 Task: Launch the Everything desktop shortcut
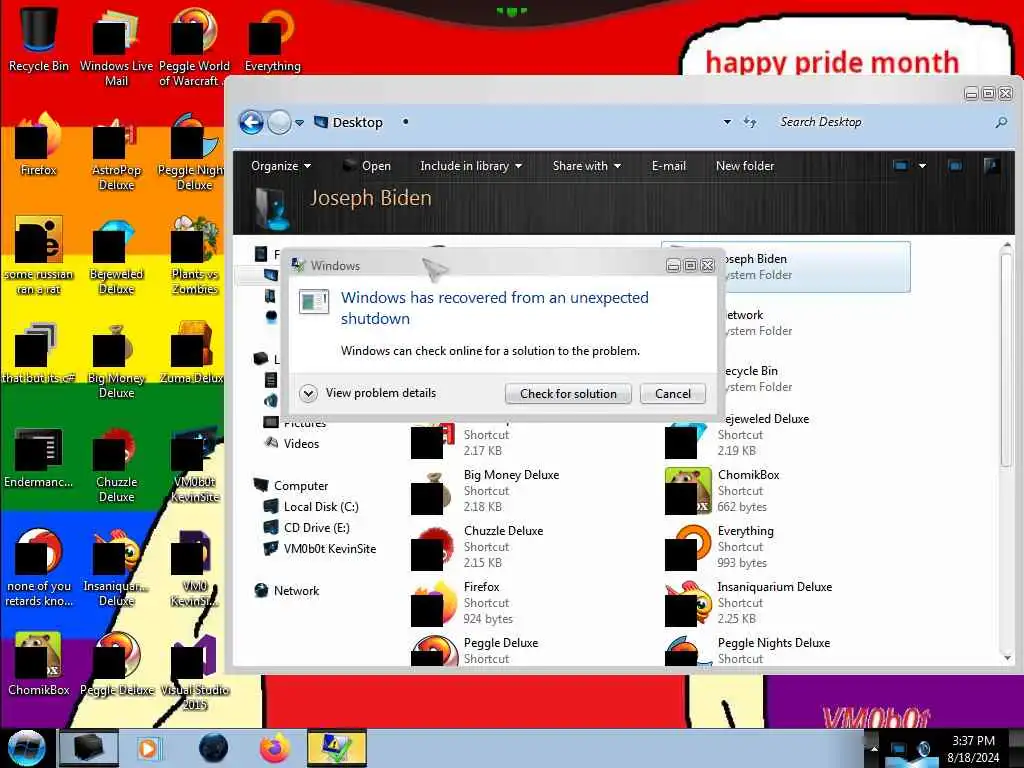coord(272,39)
